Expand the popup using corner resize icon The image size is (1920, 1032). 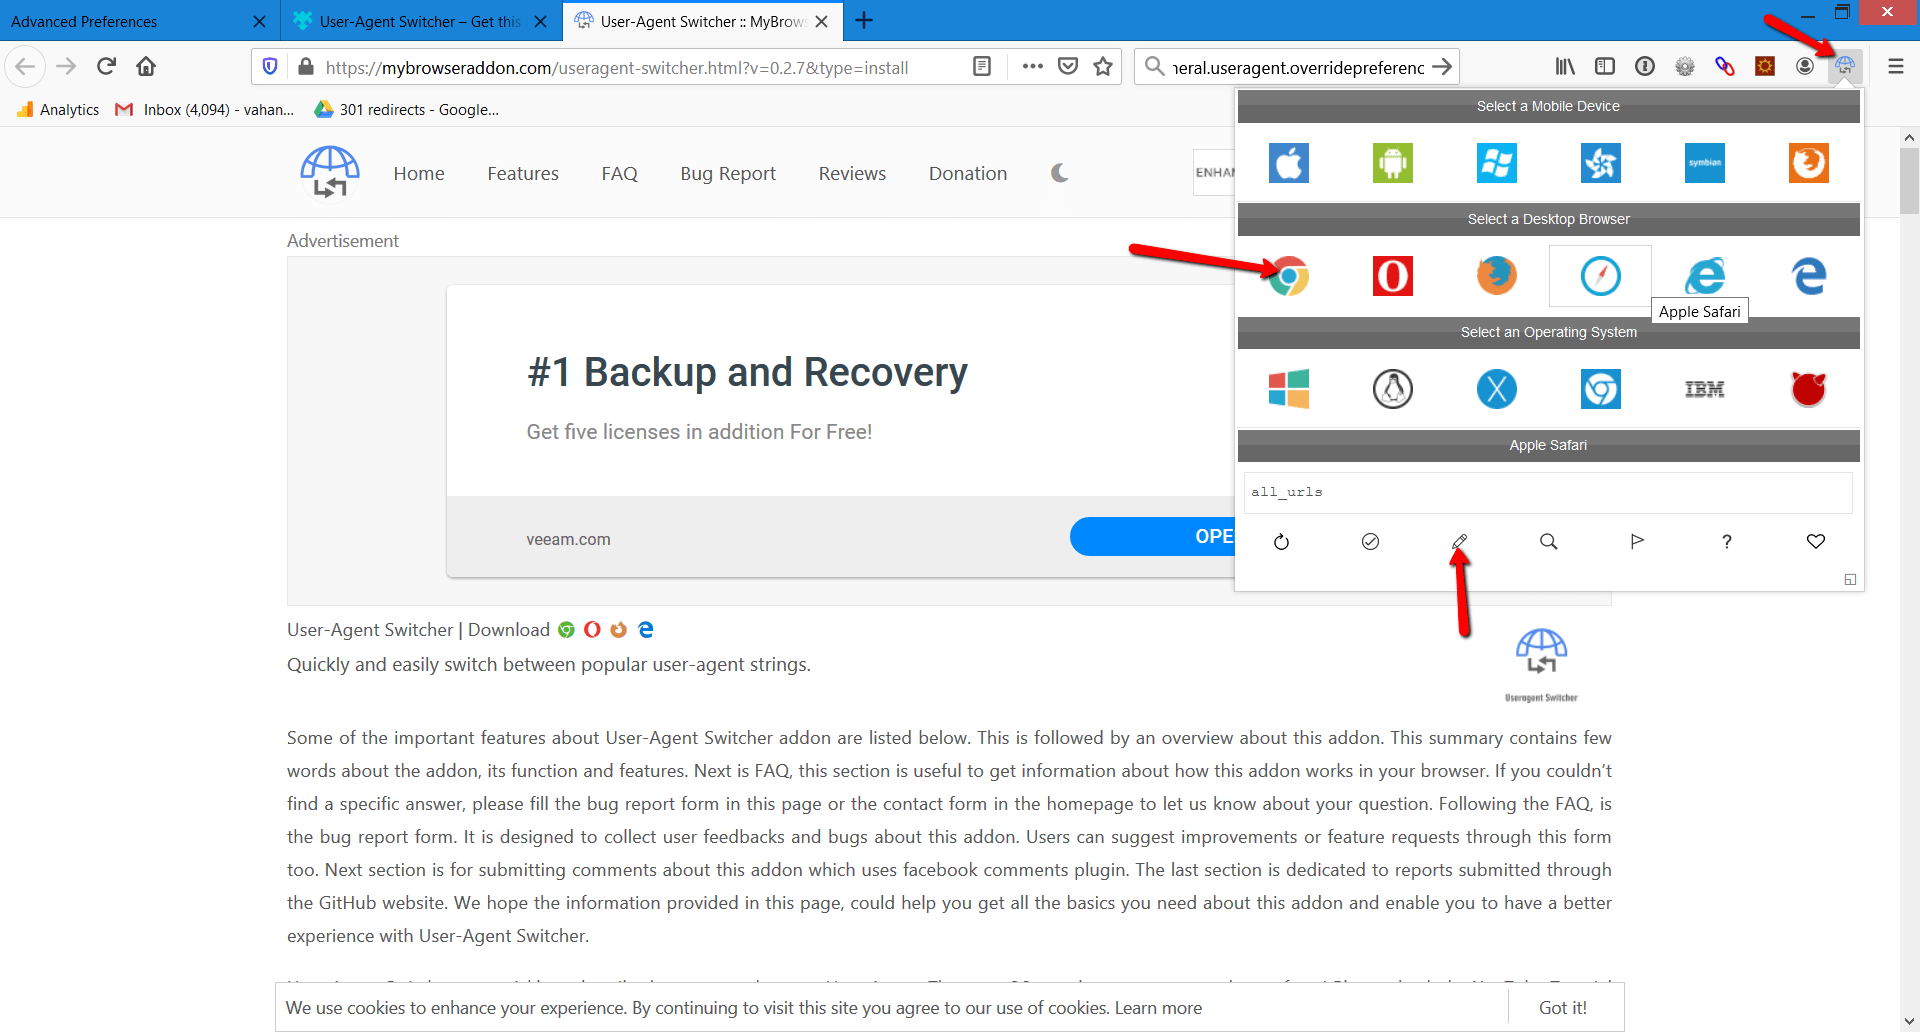click(1849, 579)
